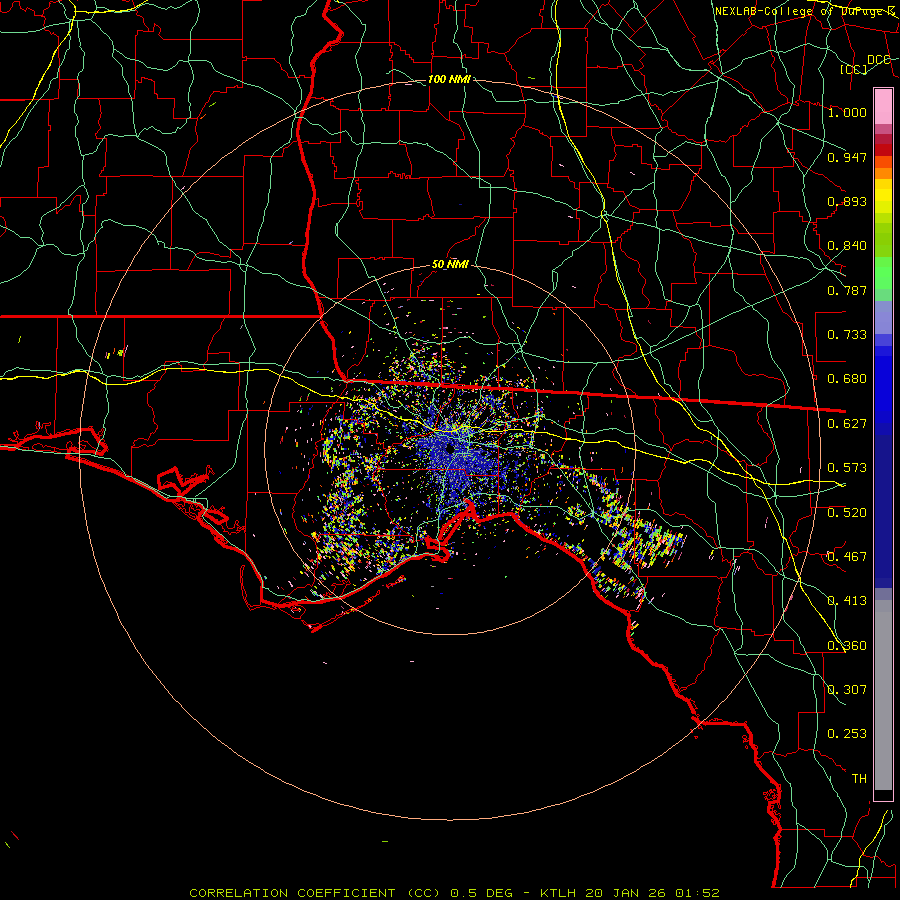Select the 0.947 color scale value
Screen dimensions: 900x900
pos(847,157)
